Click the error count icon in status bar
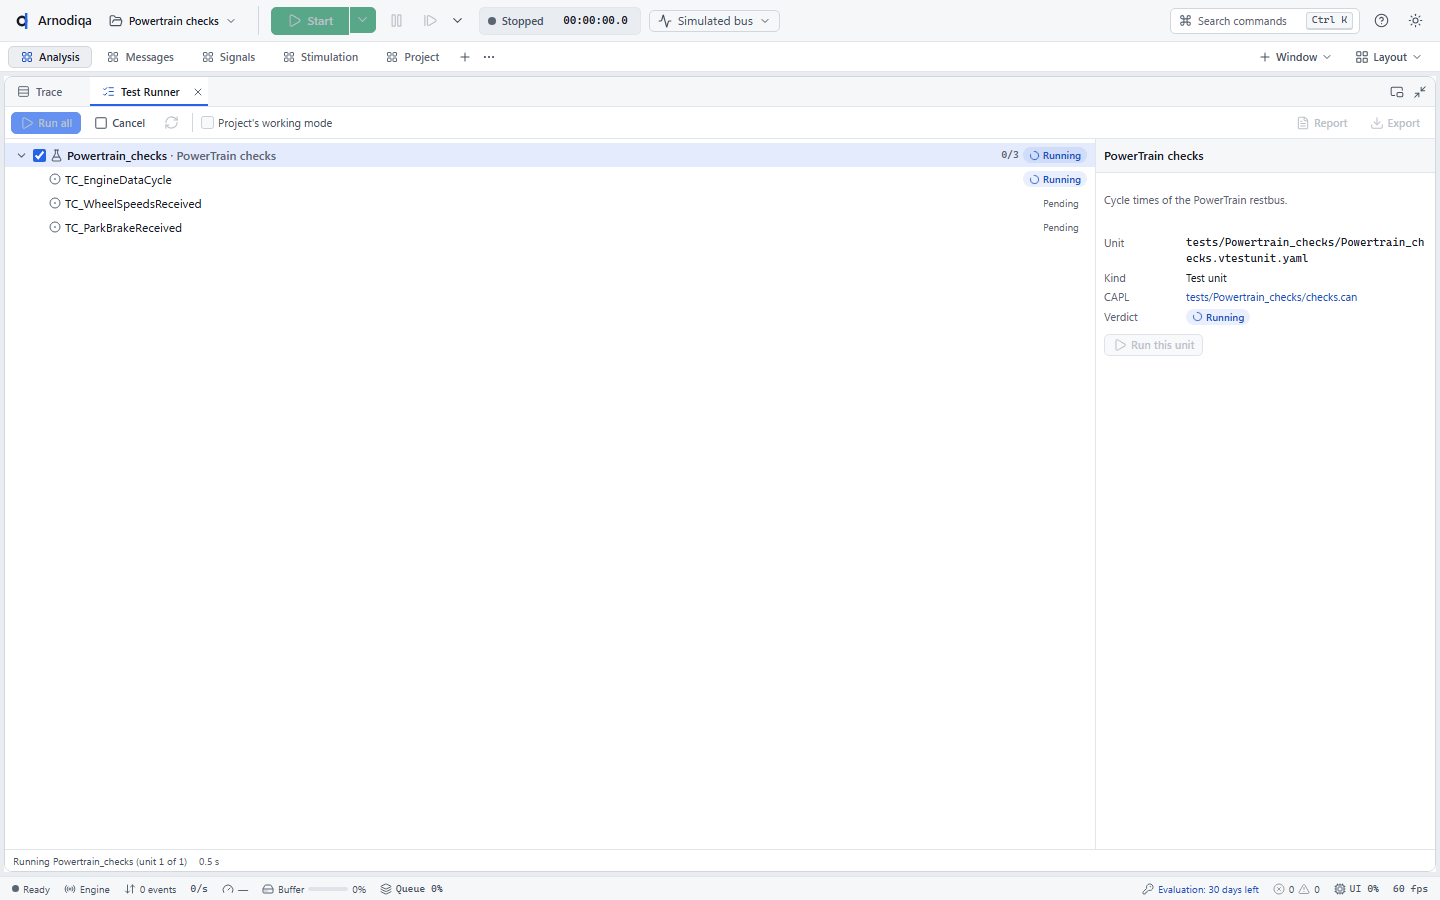1440x900 pixels. pos(1279,889)
